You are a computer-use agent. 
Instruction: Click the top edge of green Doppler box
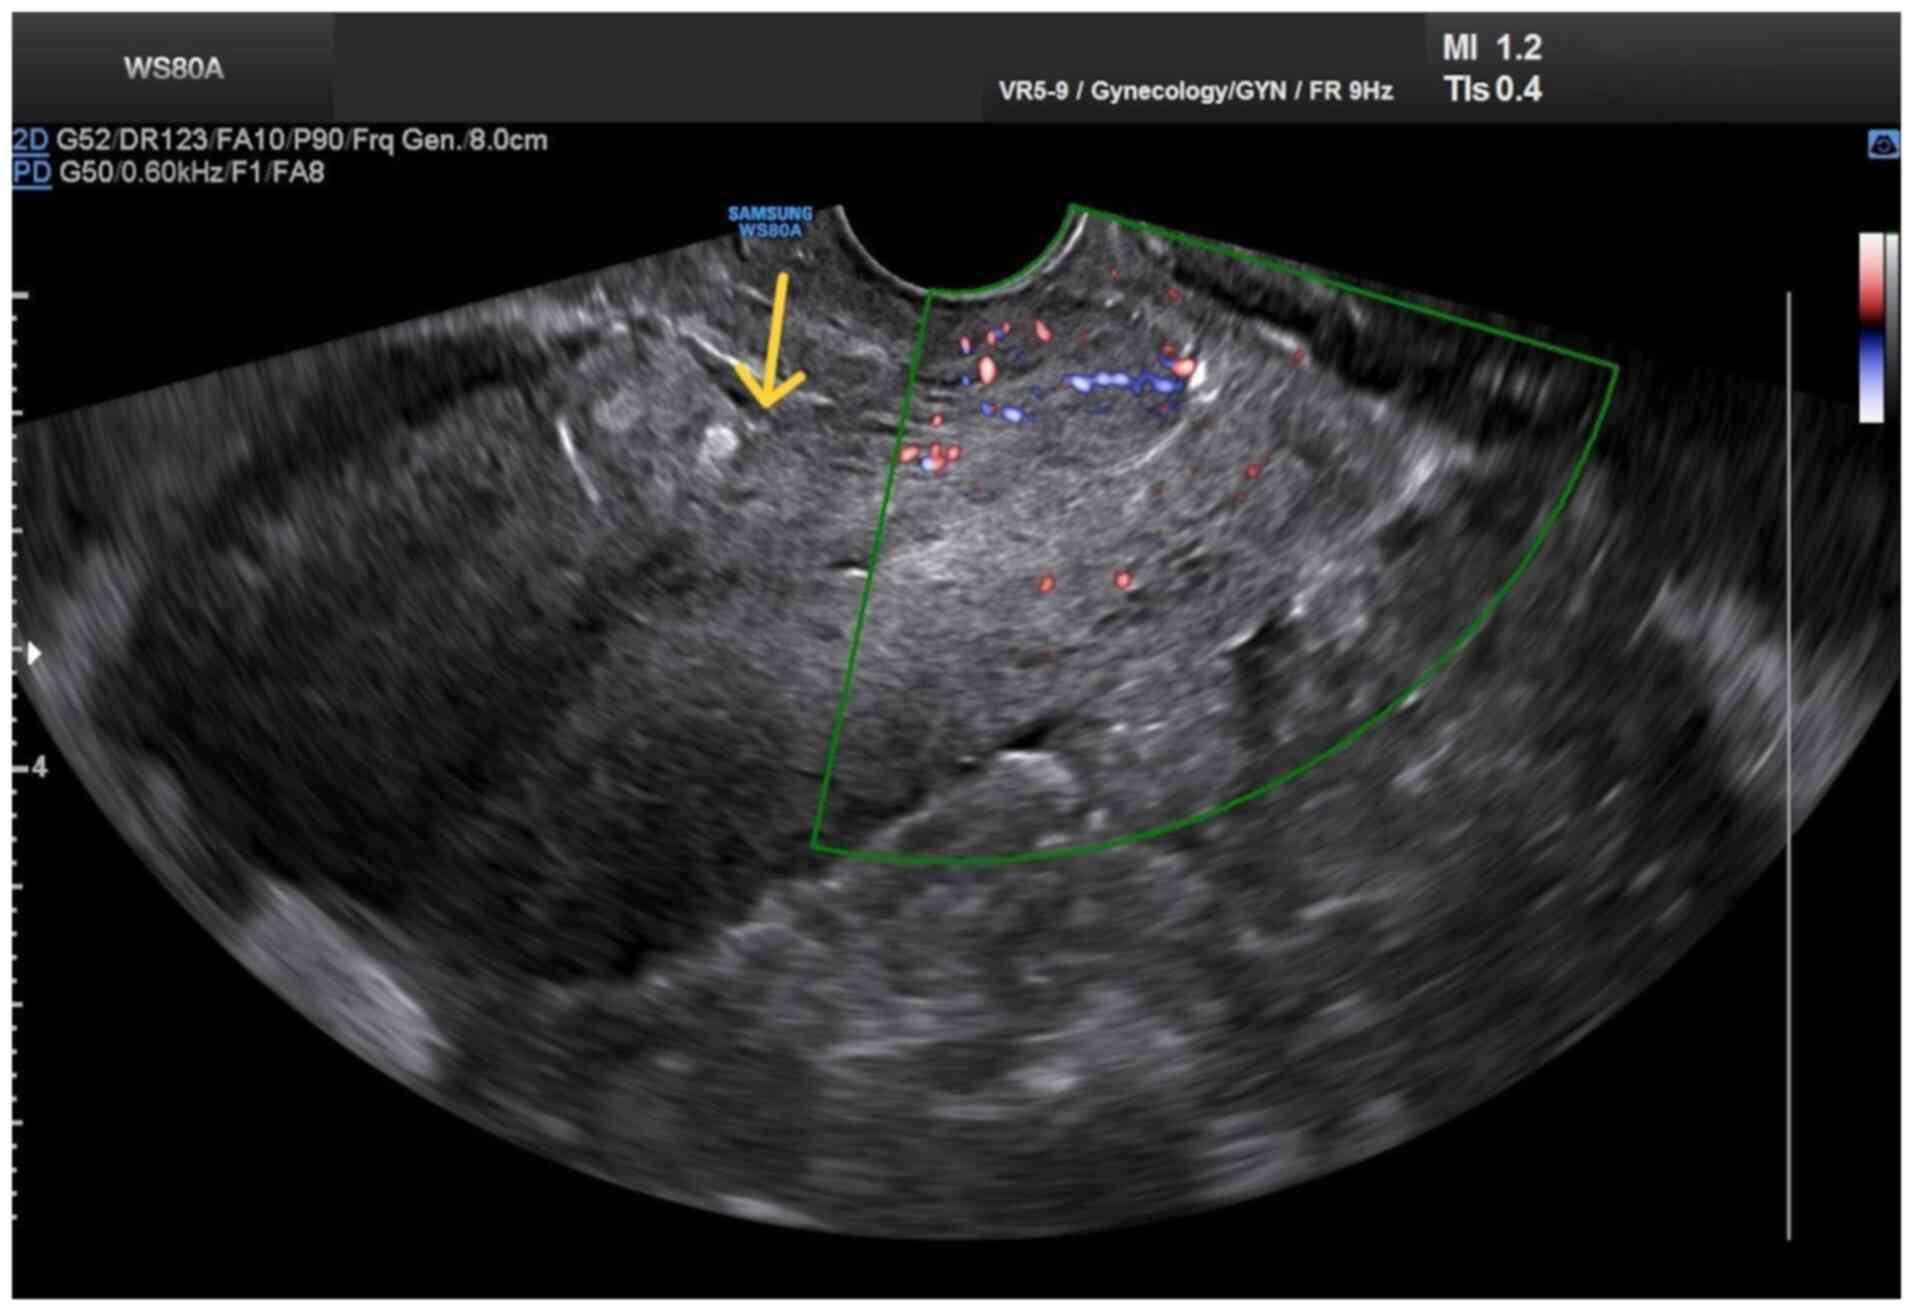point(1340,285)
